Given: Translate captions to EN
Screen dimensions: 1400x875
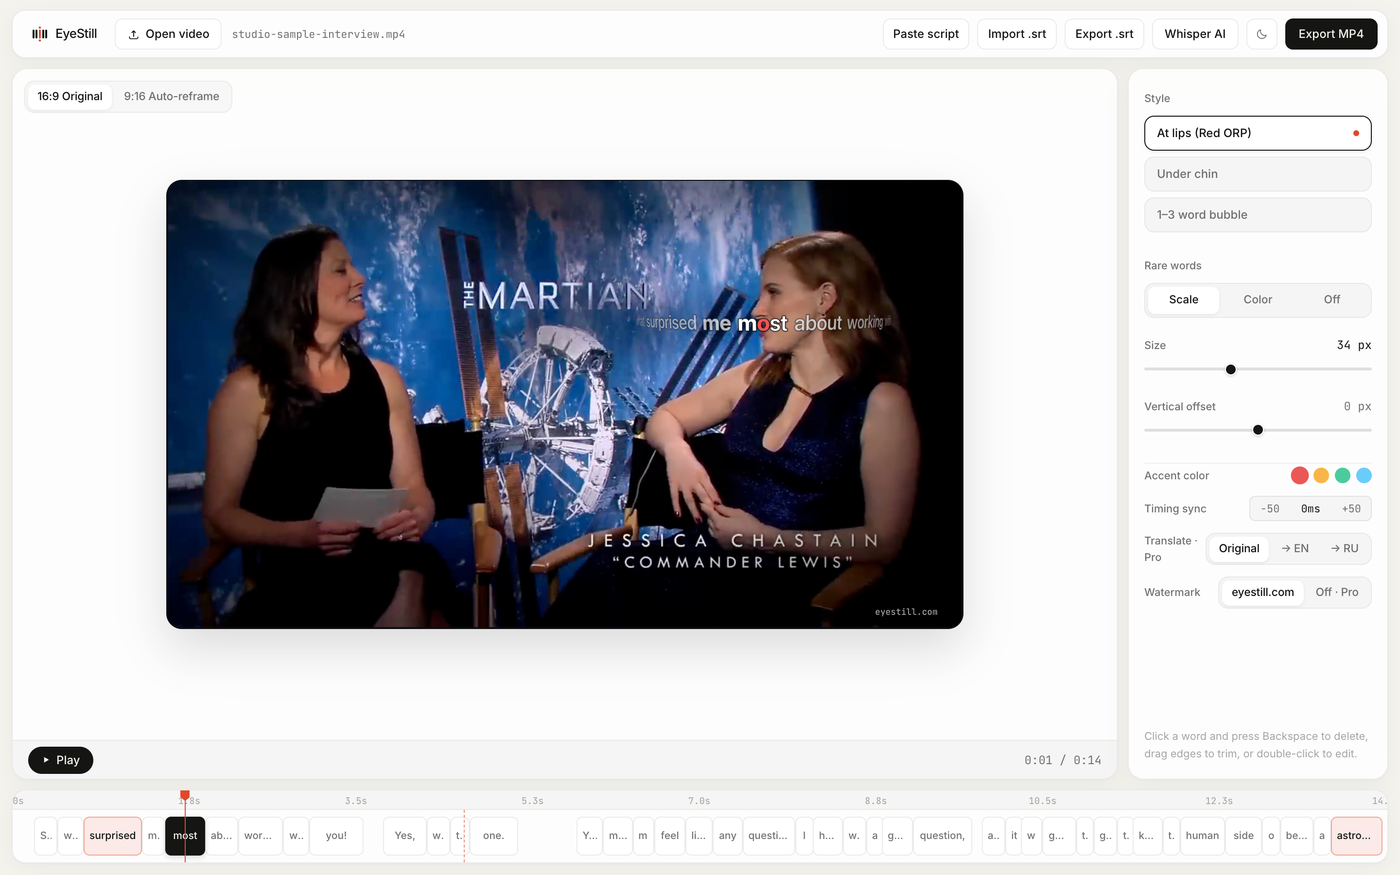Looking at the screenshot, I should pyautogui.click(x=1295, y=549).
